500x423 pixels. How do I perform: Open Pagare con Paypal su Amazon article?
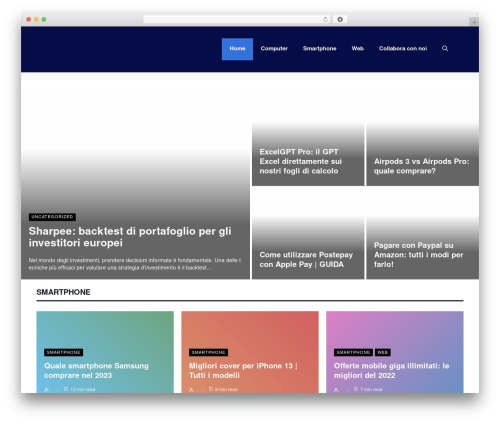[418, 255]
